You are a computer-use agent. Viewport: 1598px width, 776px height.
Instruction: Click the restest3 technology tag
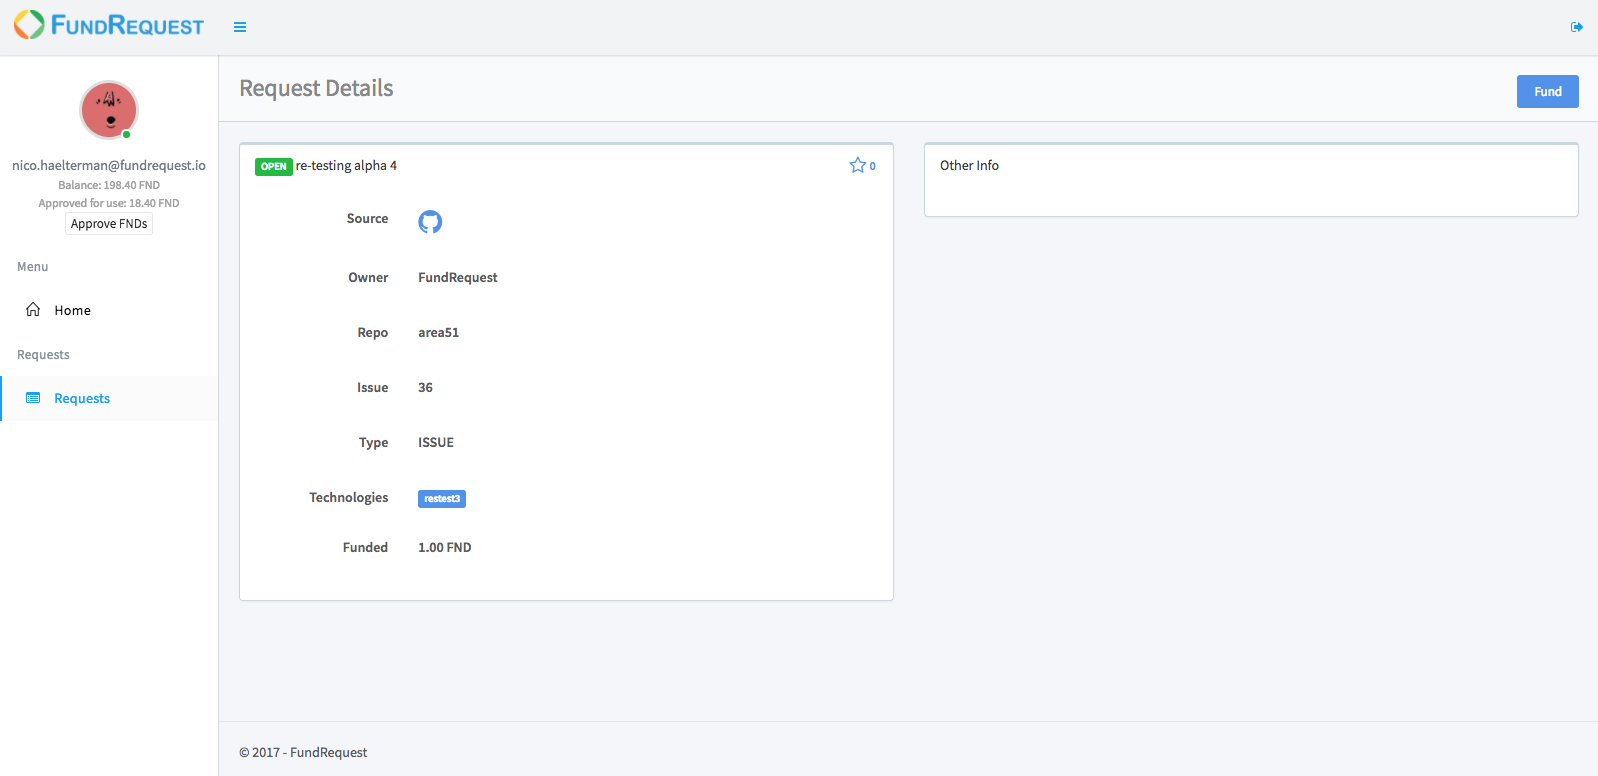[x=442, y=499]
